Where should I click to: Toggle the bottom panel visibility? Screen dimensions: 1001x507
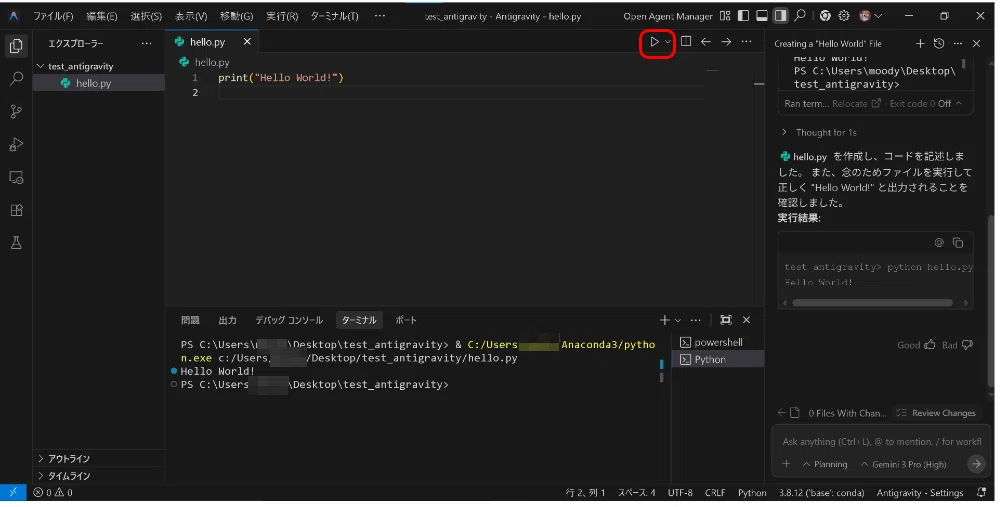pos(762,16)
